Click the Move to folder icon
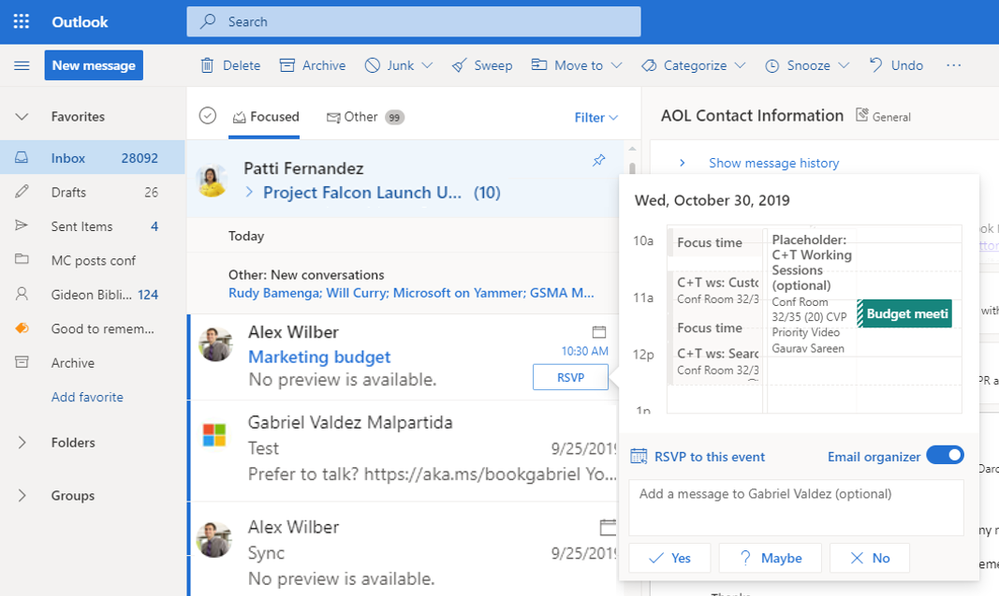 (x=539, y=64)
